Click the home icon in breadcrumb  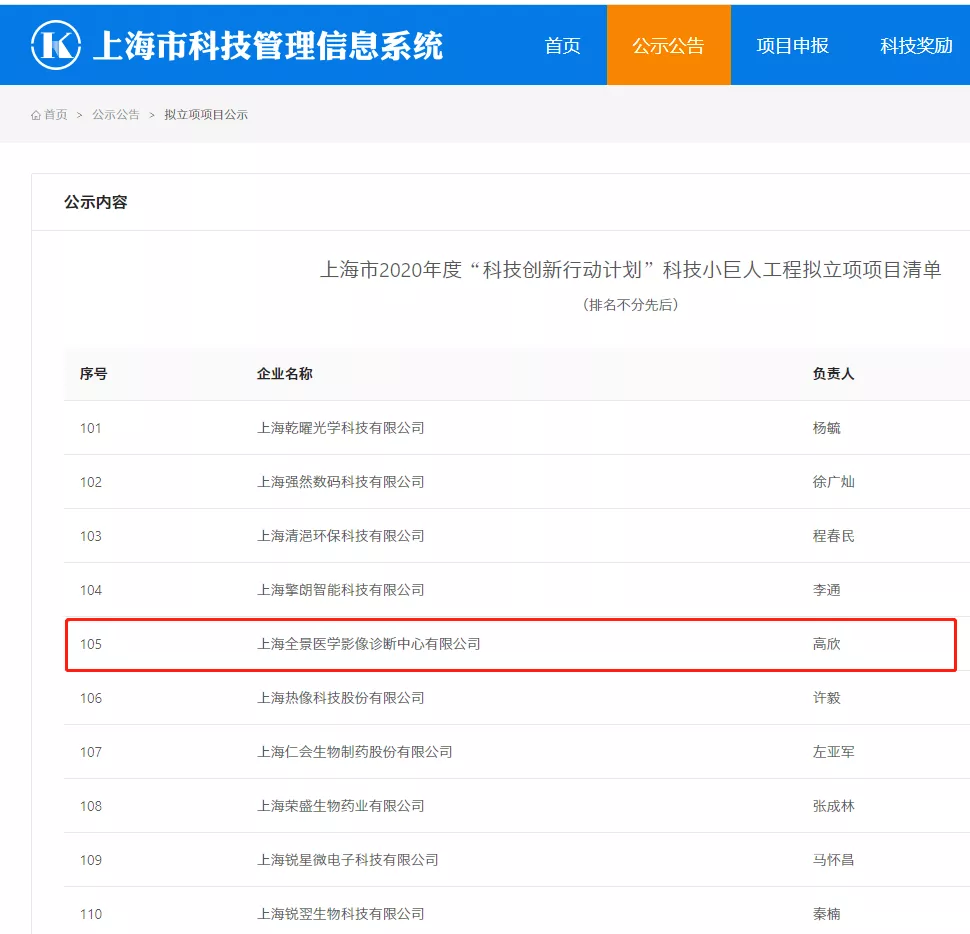36,115
